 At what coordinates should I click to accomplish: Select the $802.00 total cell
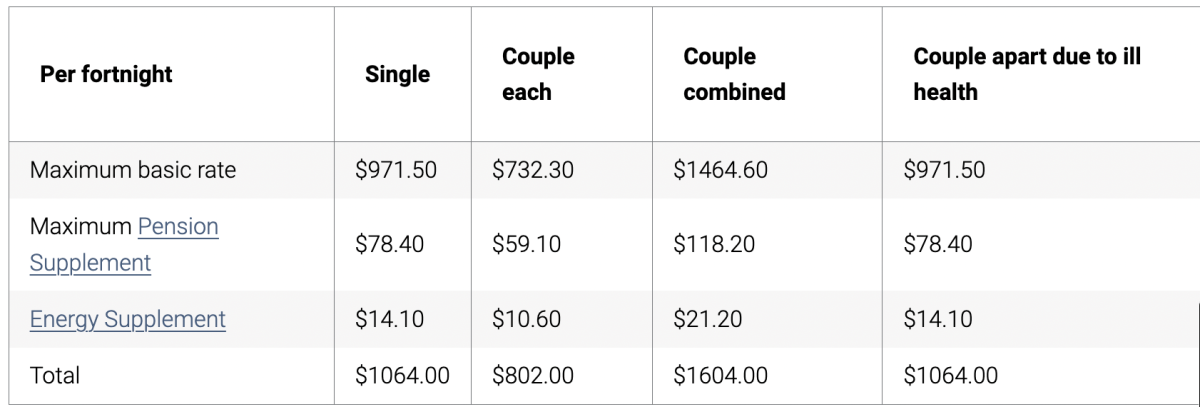coord(533,376)
